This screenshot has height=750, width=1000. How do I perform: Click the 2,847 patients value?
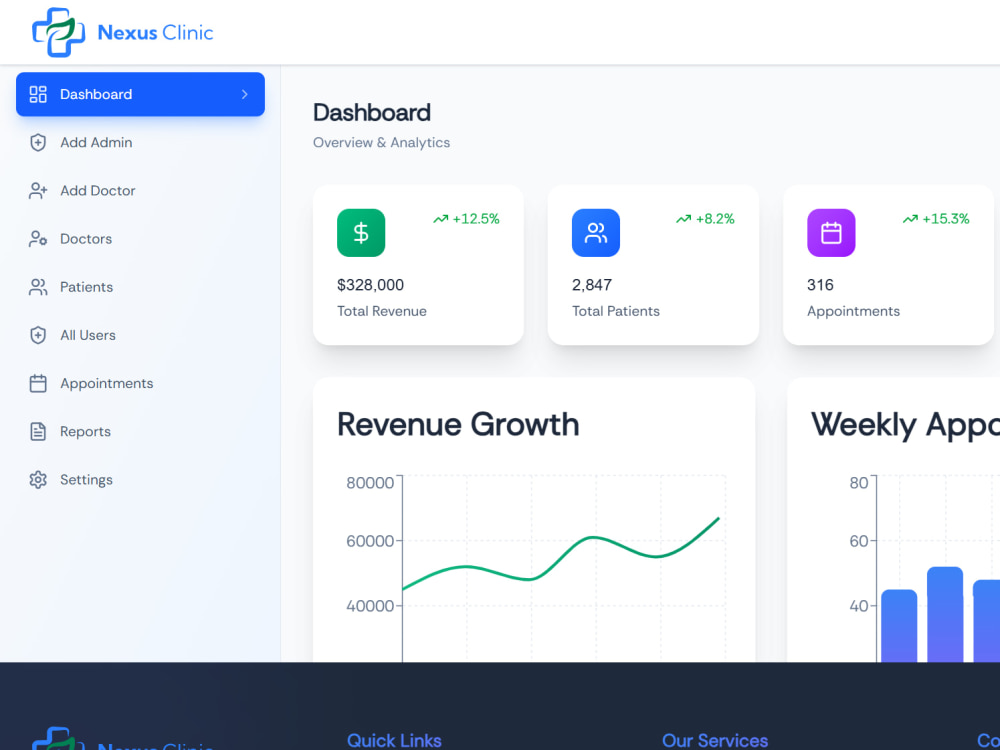(x=592, y=285)
